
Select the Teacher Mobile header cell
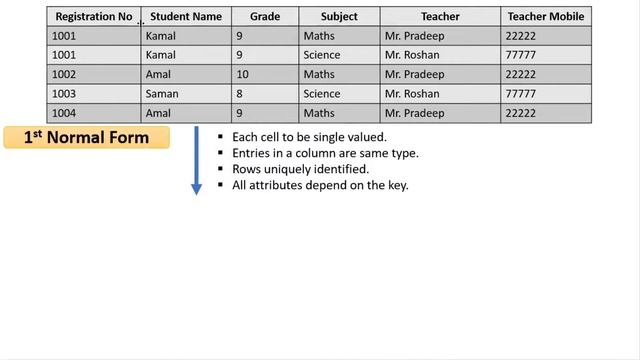pos(546,16)
